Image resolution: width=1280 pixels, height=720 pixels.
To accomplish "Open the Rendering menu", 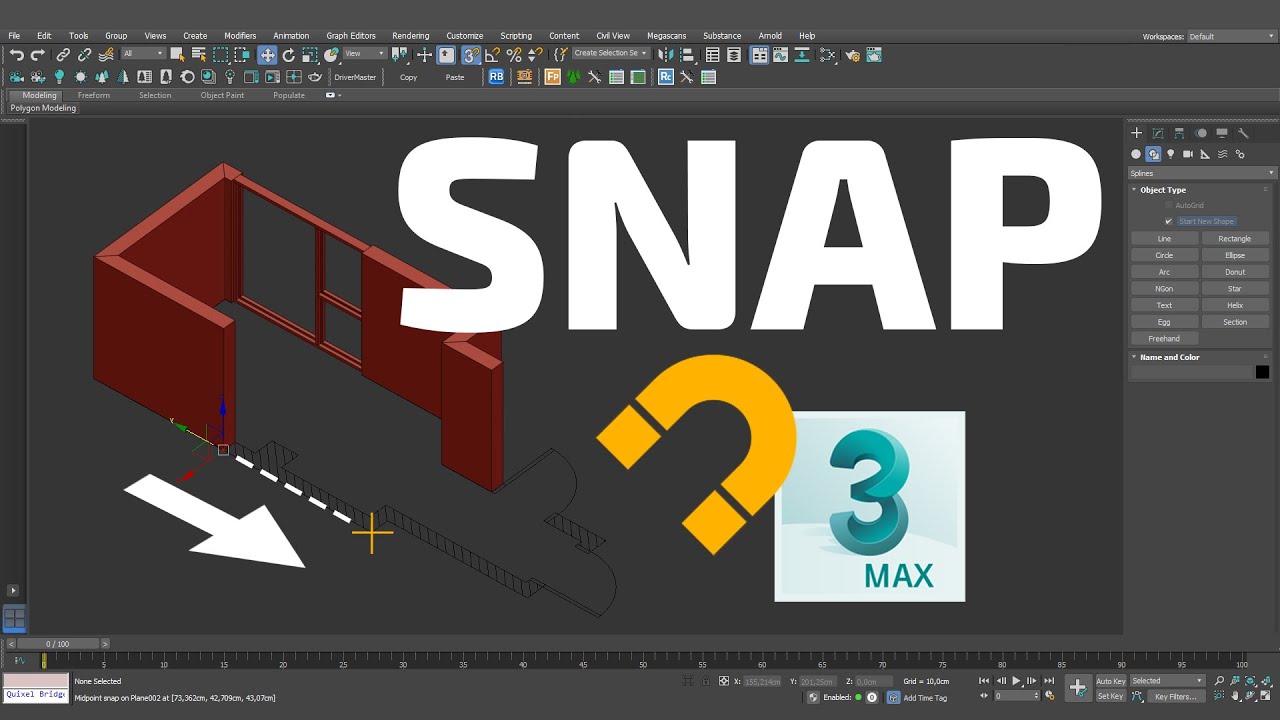I will pos(411,36).
